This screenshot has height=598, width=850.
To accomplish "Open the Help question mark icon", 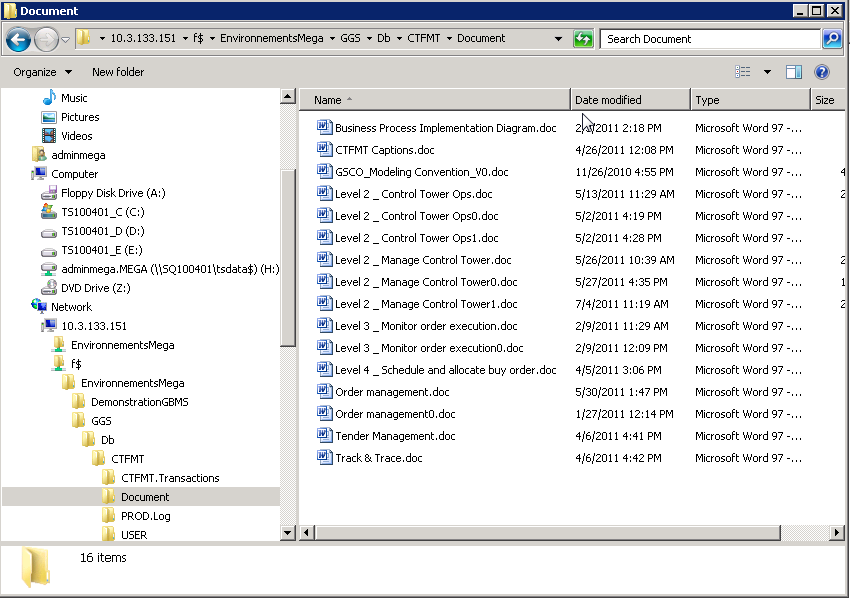I will pyautogui.click(x=822, y=72).
